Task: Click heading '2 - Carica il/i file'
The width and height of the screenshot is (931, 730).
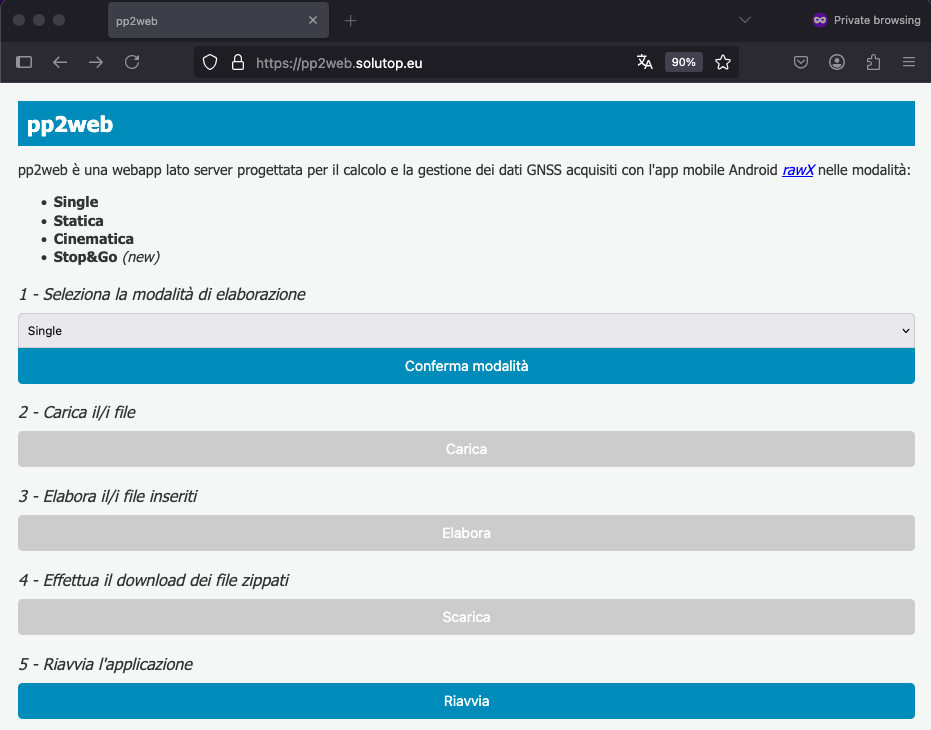Action: pyautogui.click(x=77, y=412)
